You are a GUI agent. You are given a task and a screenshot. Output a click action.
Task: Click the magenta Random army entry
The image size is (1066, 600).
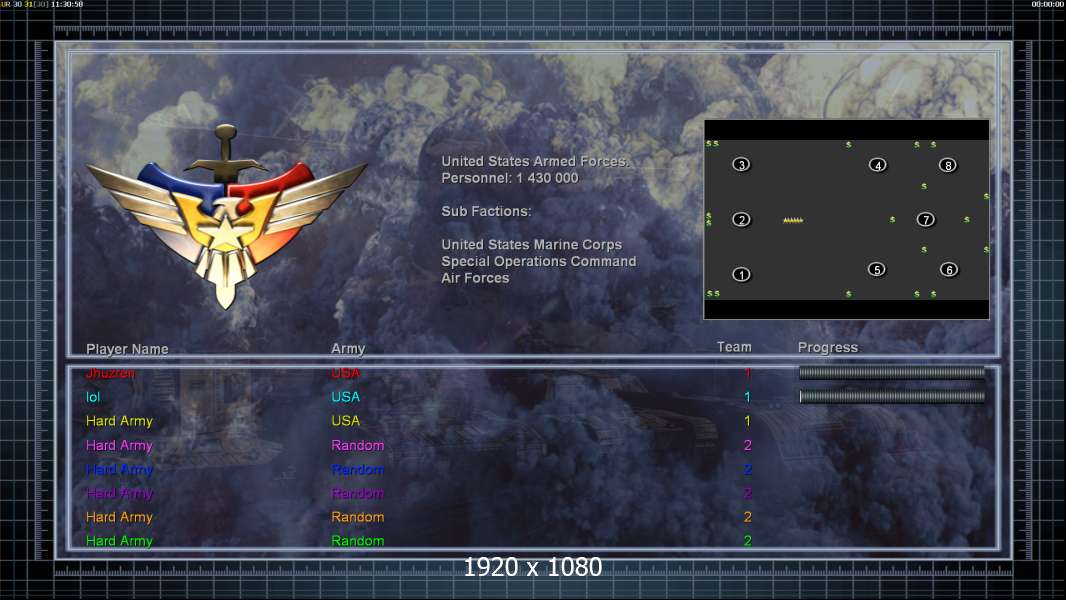[358, 445]
